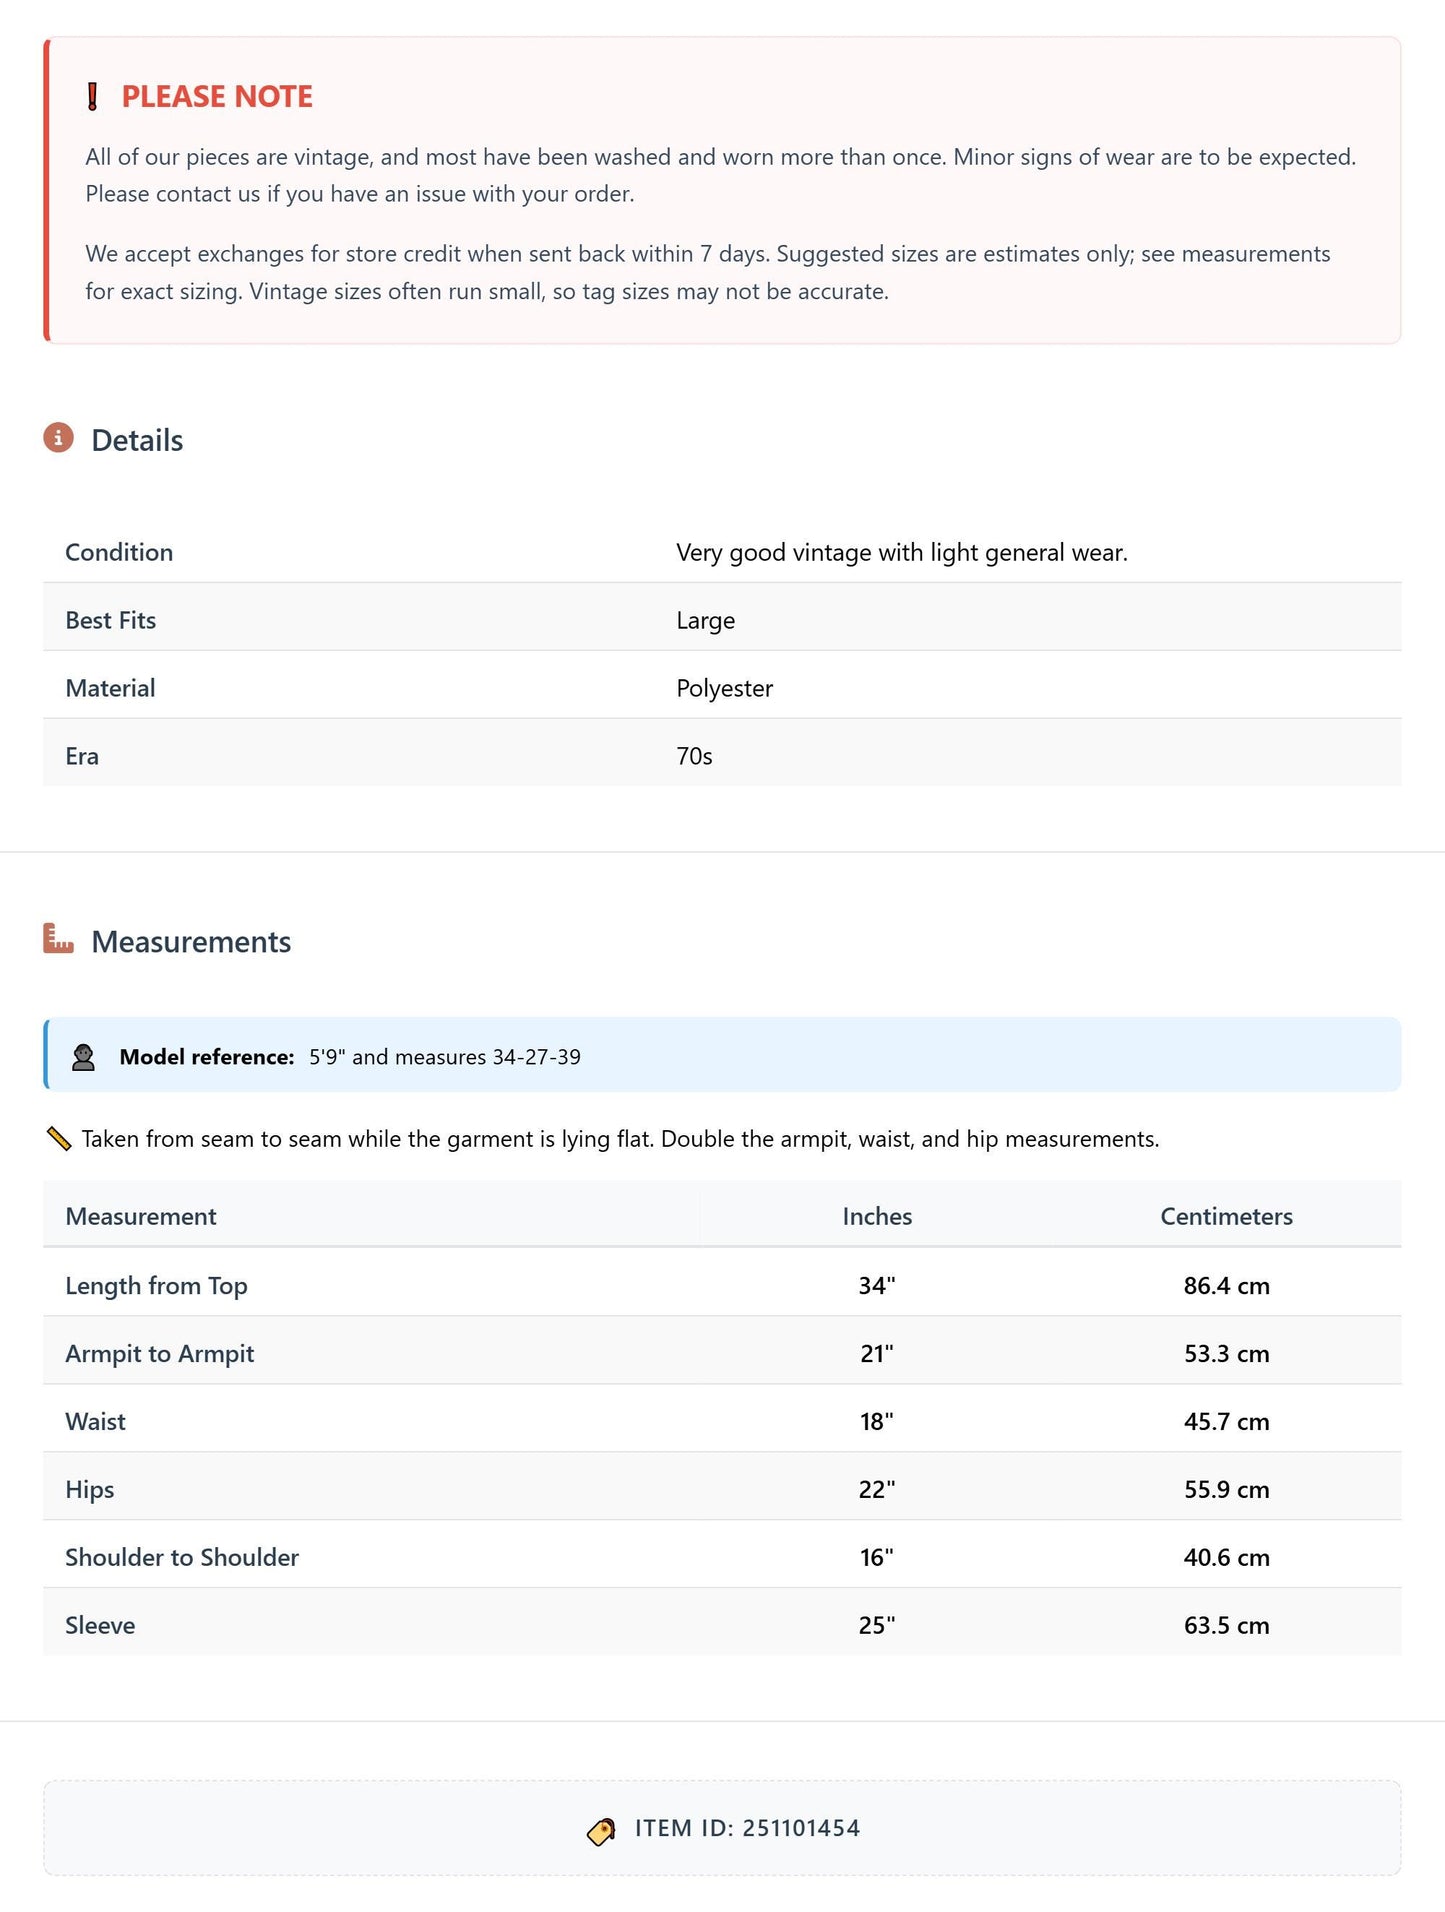Select the ITEM ID 251101454 text

click(747, 1828)
